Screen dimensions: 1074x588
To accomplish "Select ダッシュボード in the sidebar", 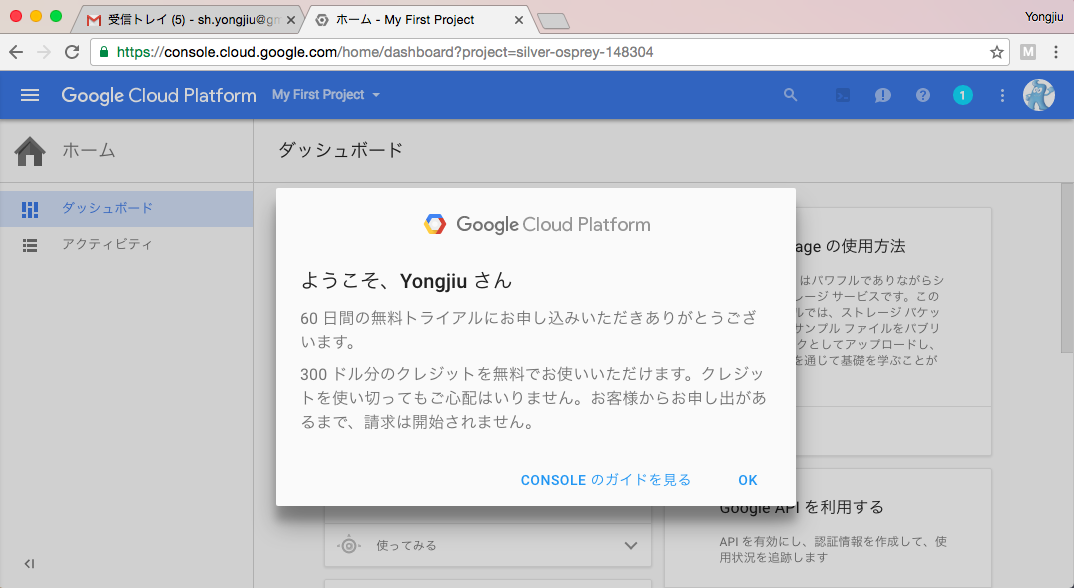I will [x=105, y=208].
